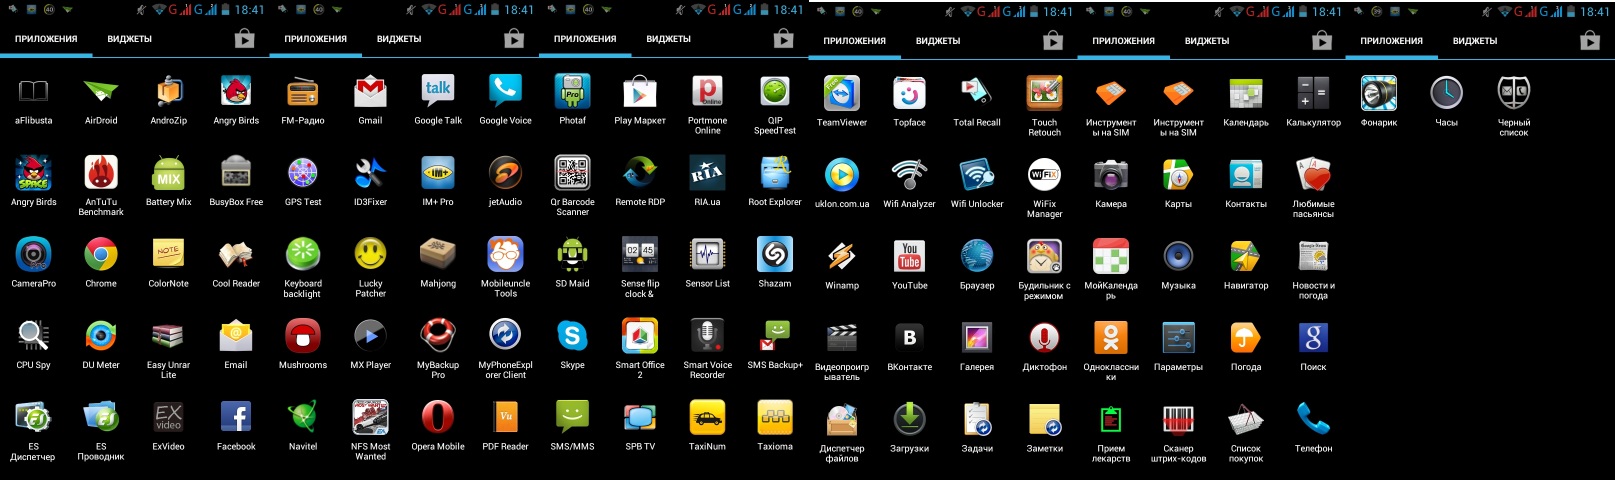Open Skype
The image size is (1615, 480).
pyautogui.click(x=572, y=337)
